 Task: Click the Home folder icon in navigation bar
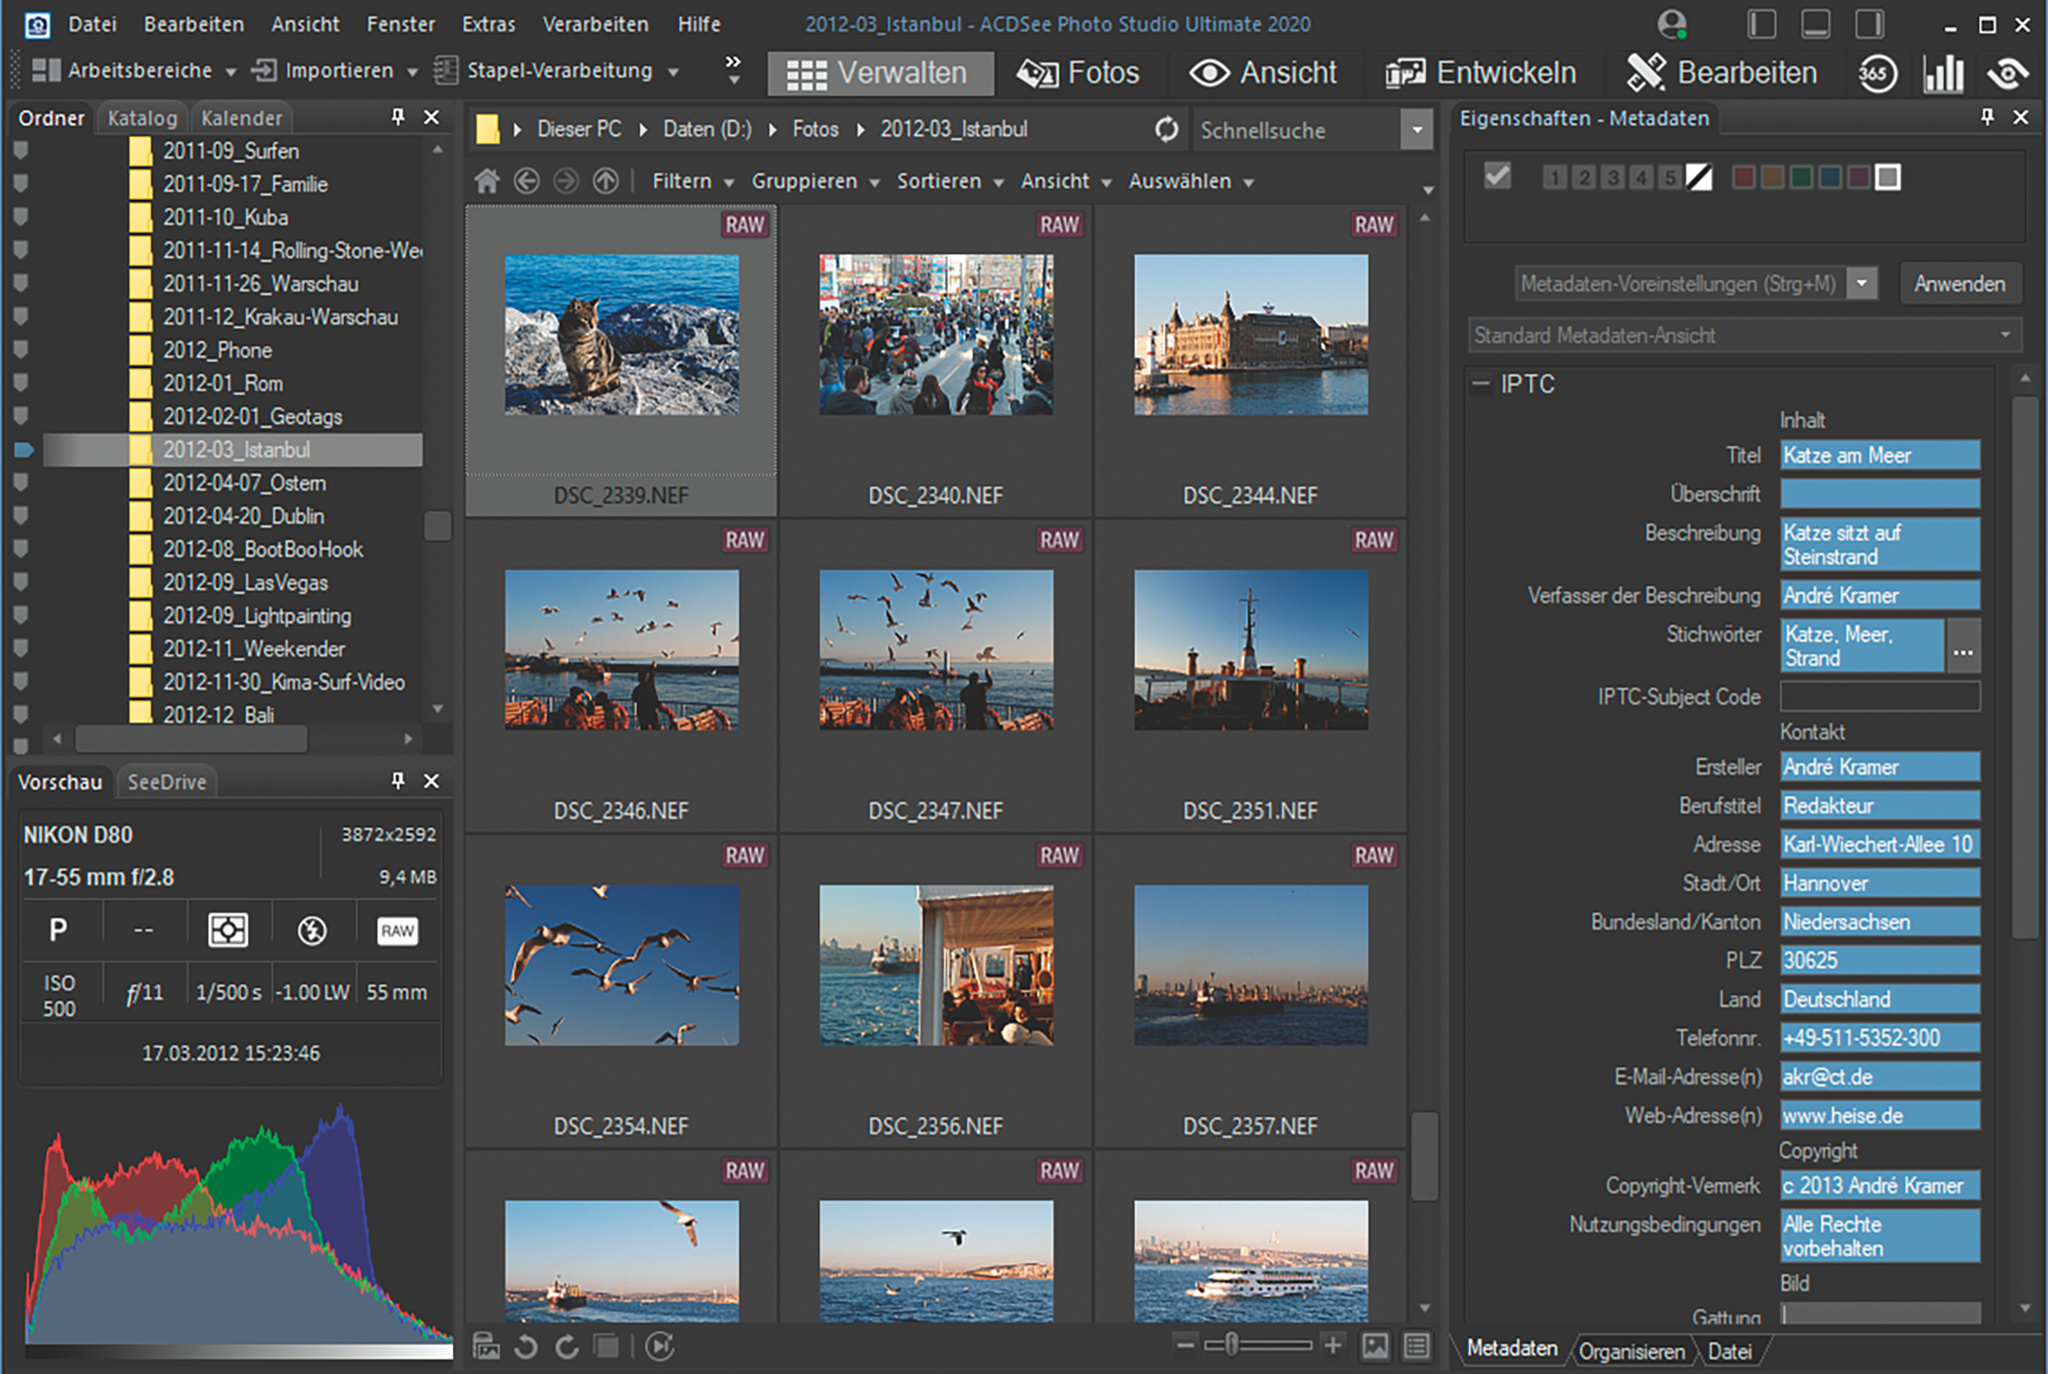(487, 181)
